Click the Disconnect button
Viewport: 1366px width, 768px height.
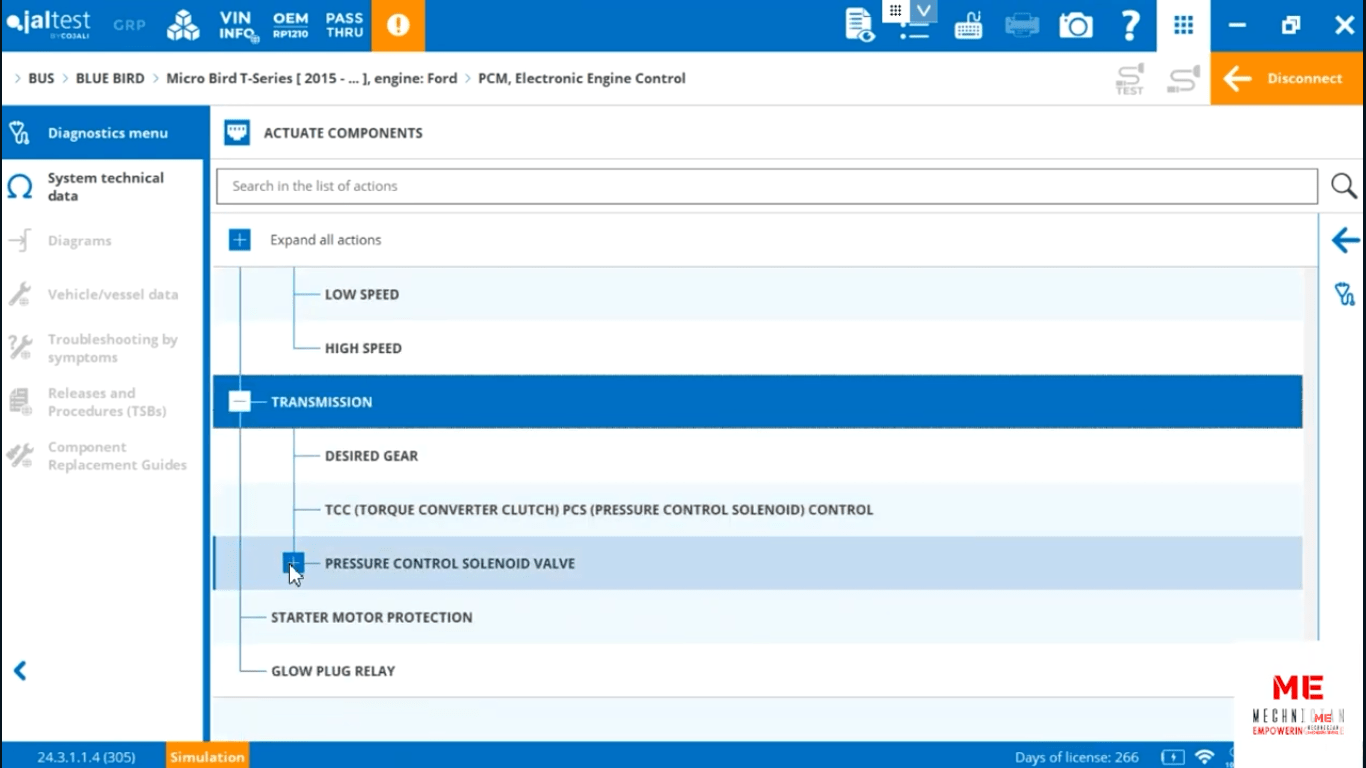point(1287,79)
